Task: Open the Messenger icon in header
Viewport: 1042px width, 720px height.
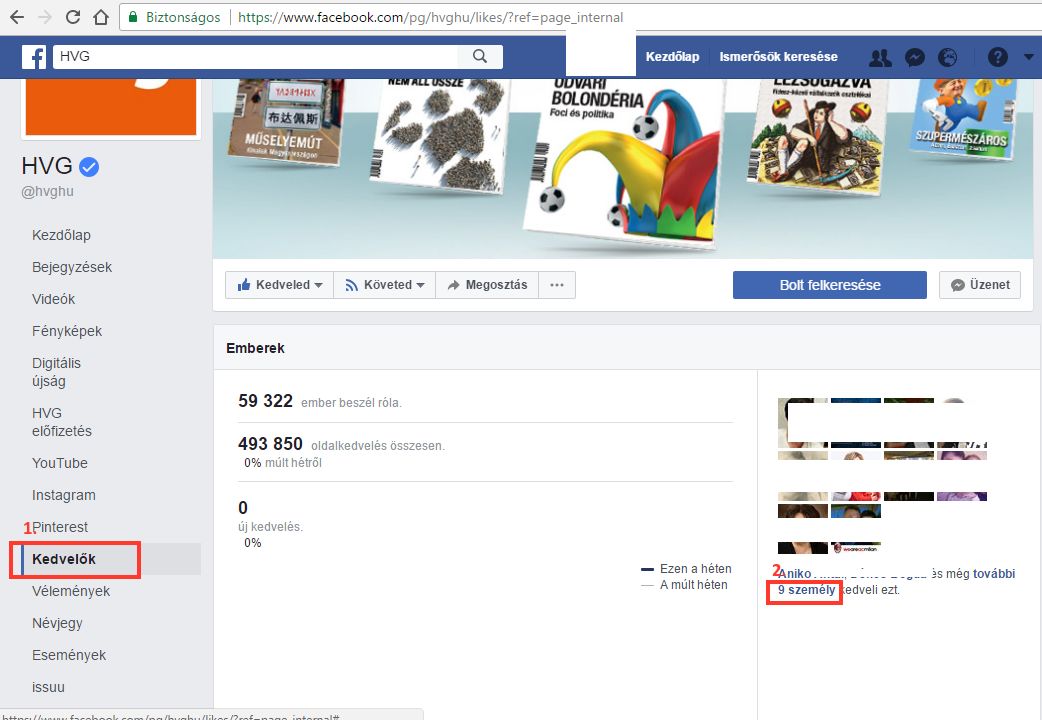Action: click(x=915, y=58)
